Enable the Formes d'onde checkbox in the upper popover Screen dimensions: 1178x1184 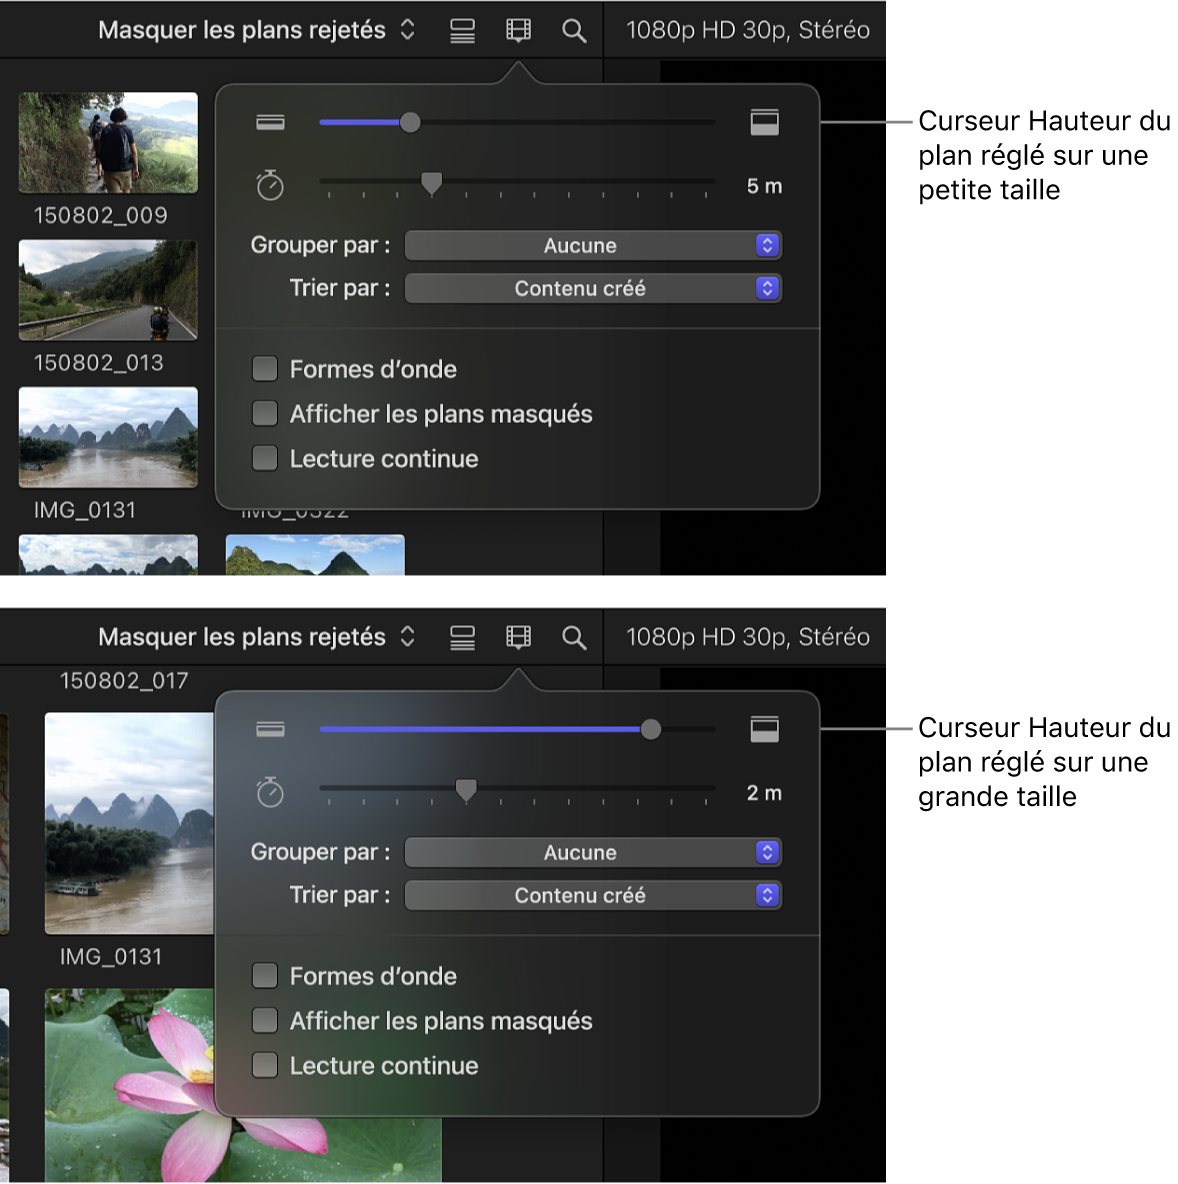point(265,369)
